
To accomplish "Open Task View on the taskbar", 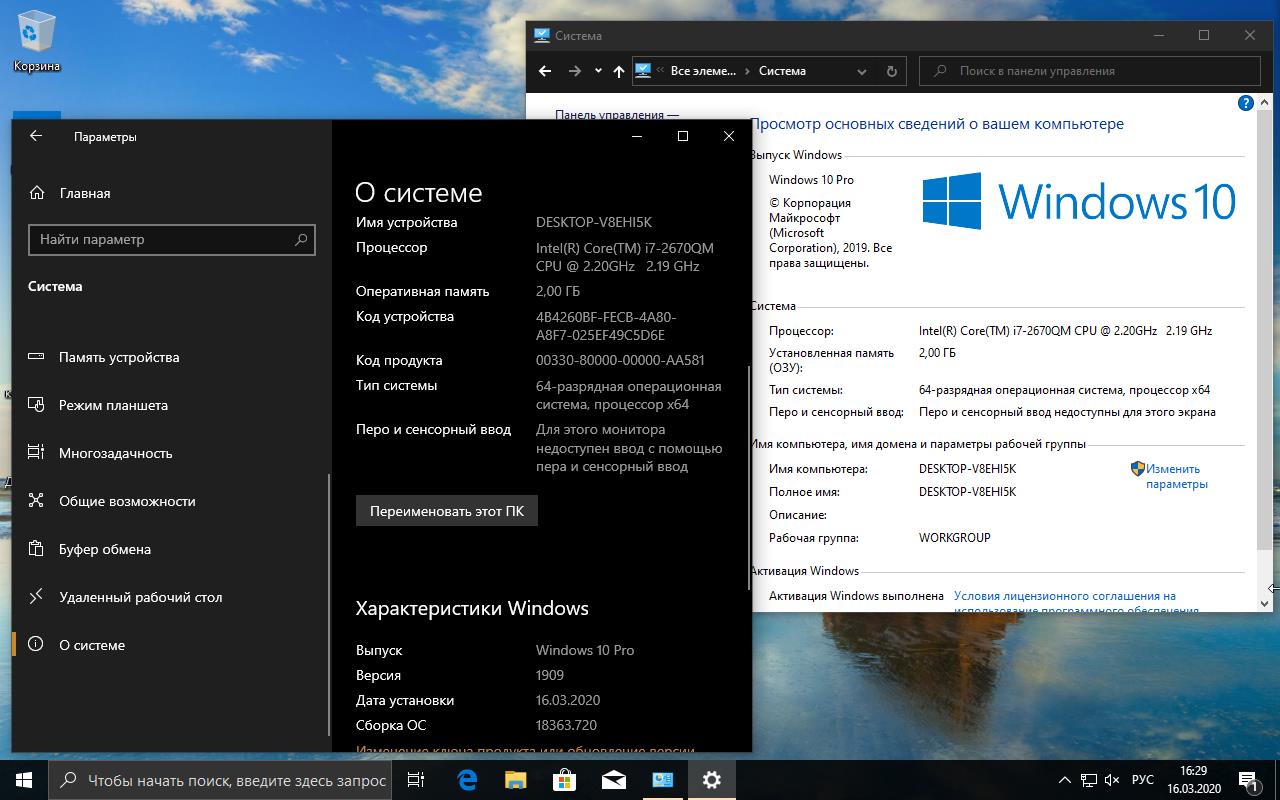I will (415, 779).
